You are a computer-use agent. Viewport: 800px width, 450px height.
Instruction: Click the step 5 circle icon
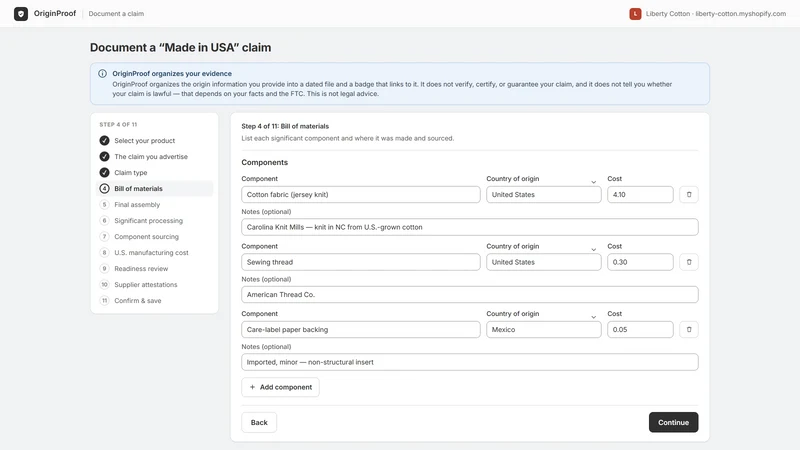(x=104, y=205)
